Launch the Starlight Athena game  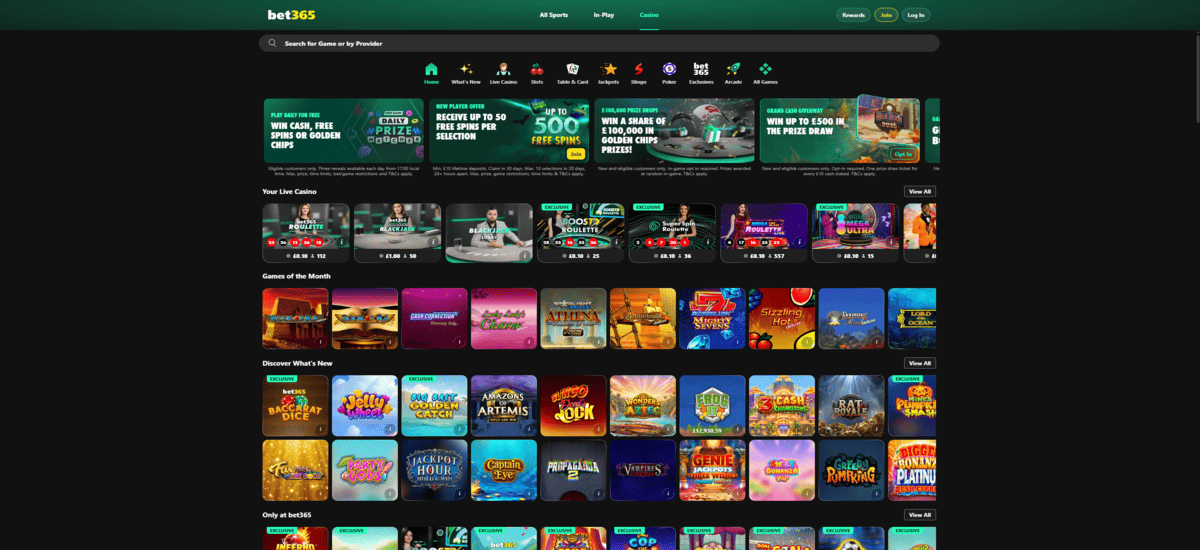click(x=573, y=318)
